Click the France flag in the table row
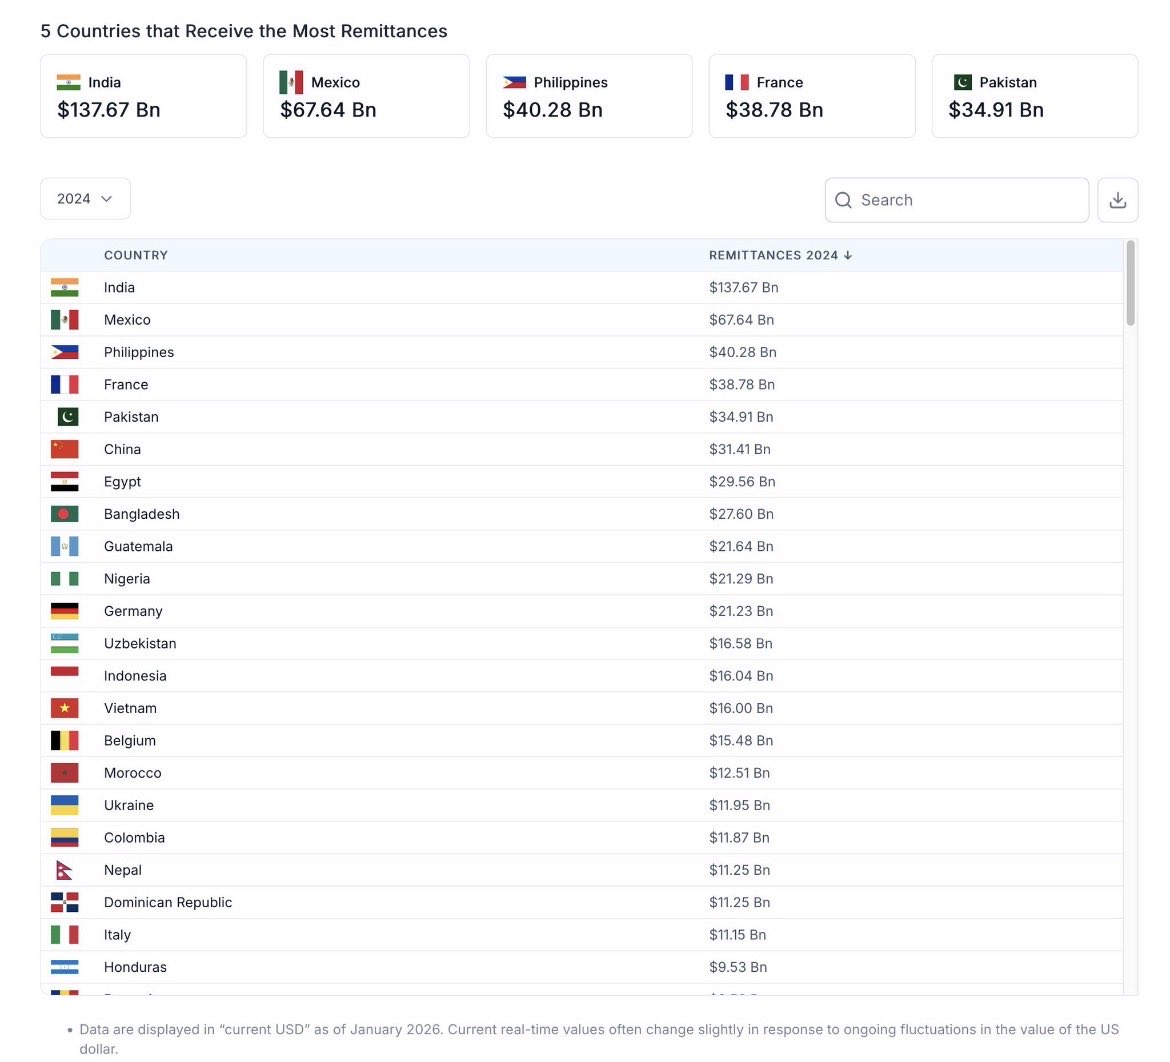Image resolution: width=1170 pixels, height=1062 pixels. coord(65,384)
